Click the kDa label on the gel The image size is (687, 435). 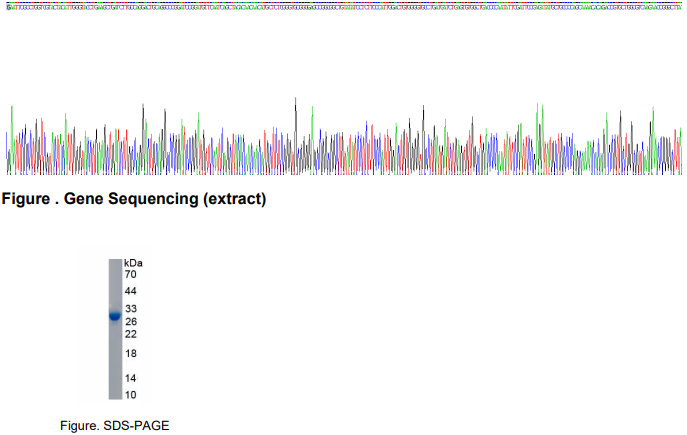(133, 263)
